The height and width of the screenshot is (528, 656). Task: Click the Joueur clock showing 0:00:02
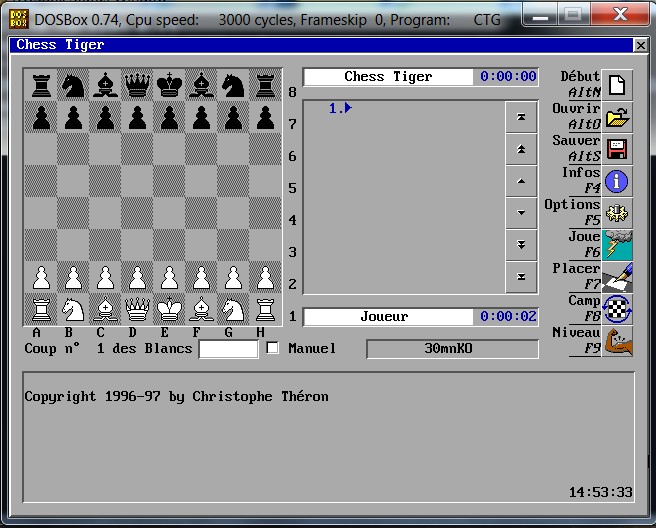coord(508,317)
